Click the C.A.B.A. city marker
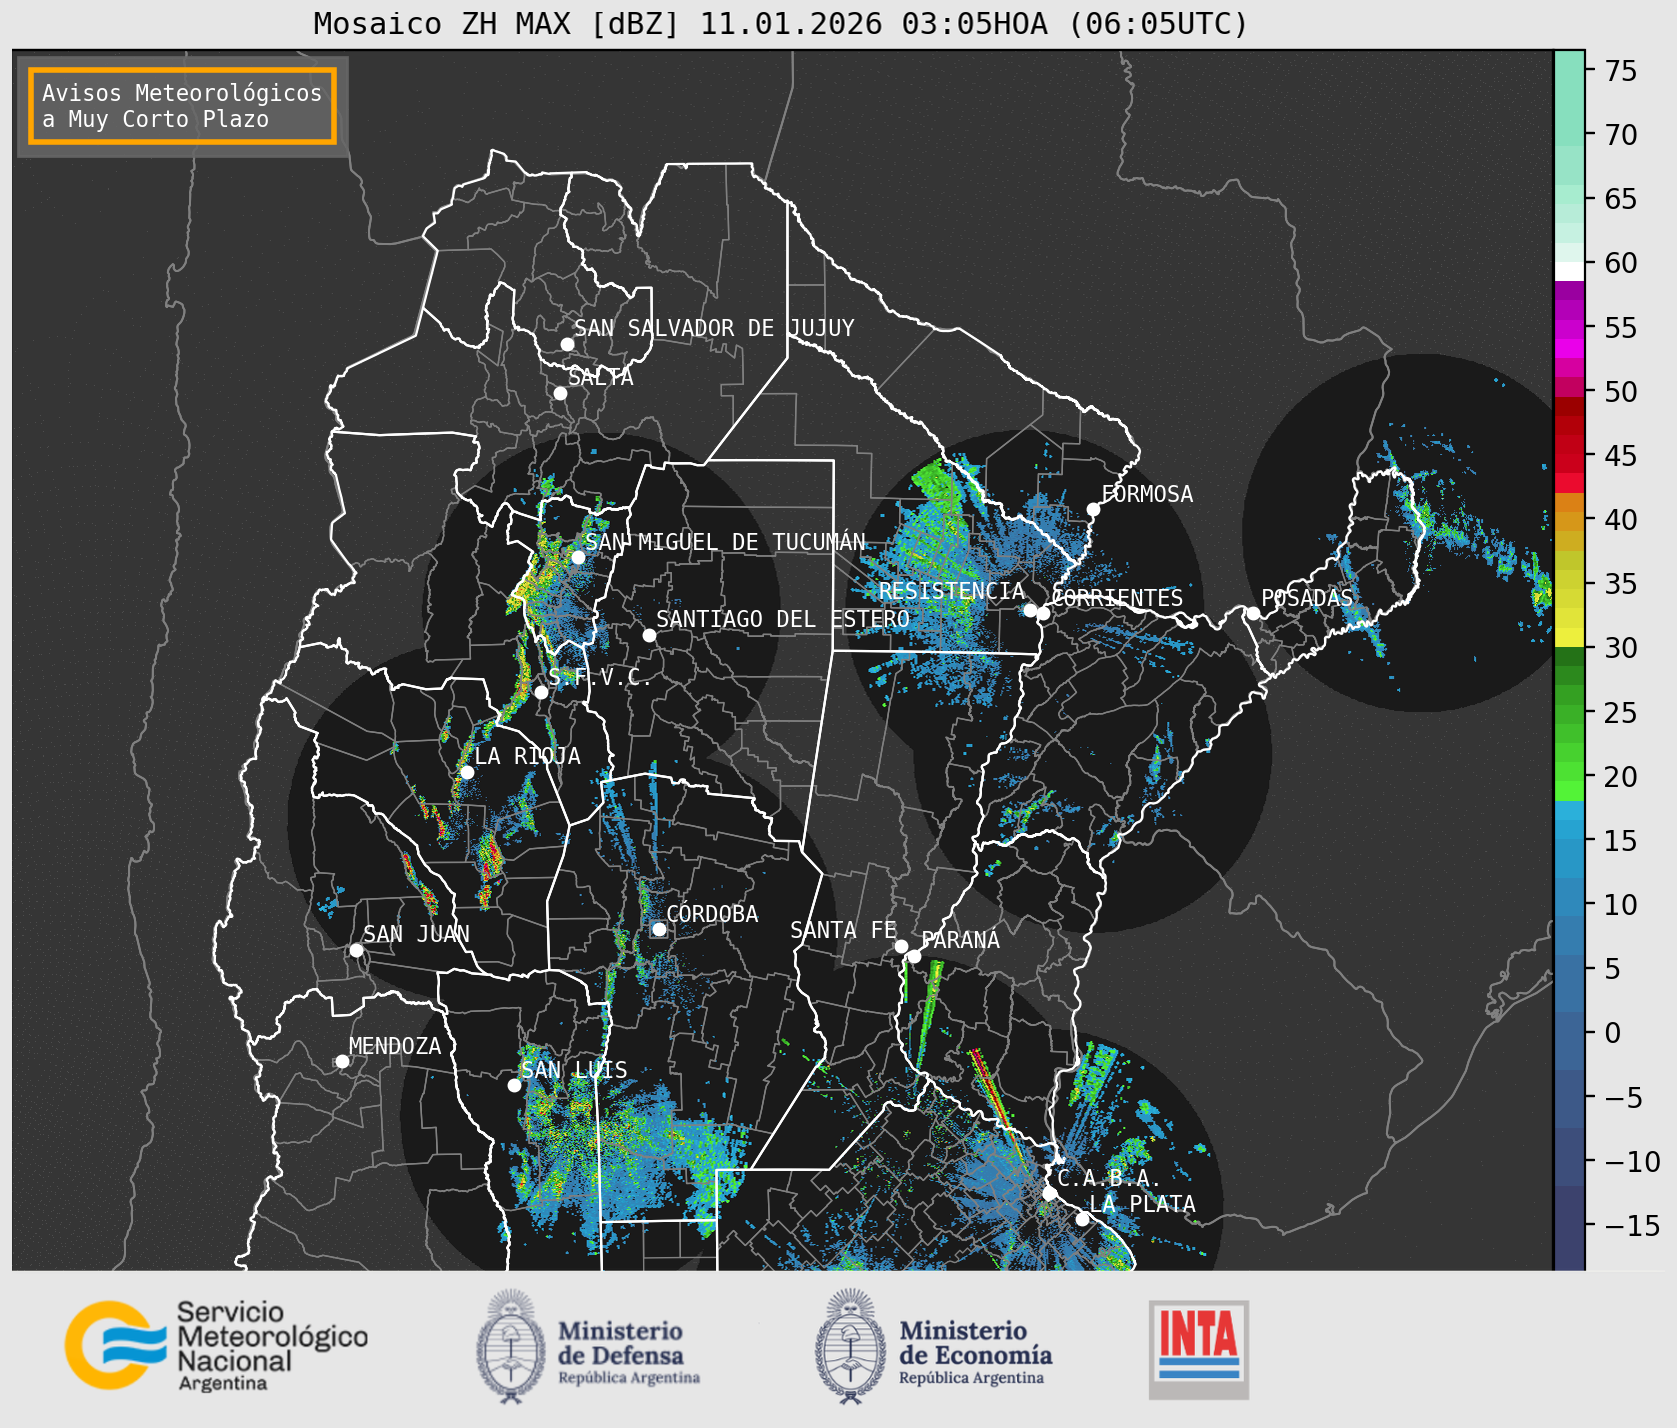This screenshot has height=1428, width=1677. 1050,1193
